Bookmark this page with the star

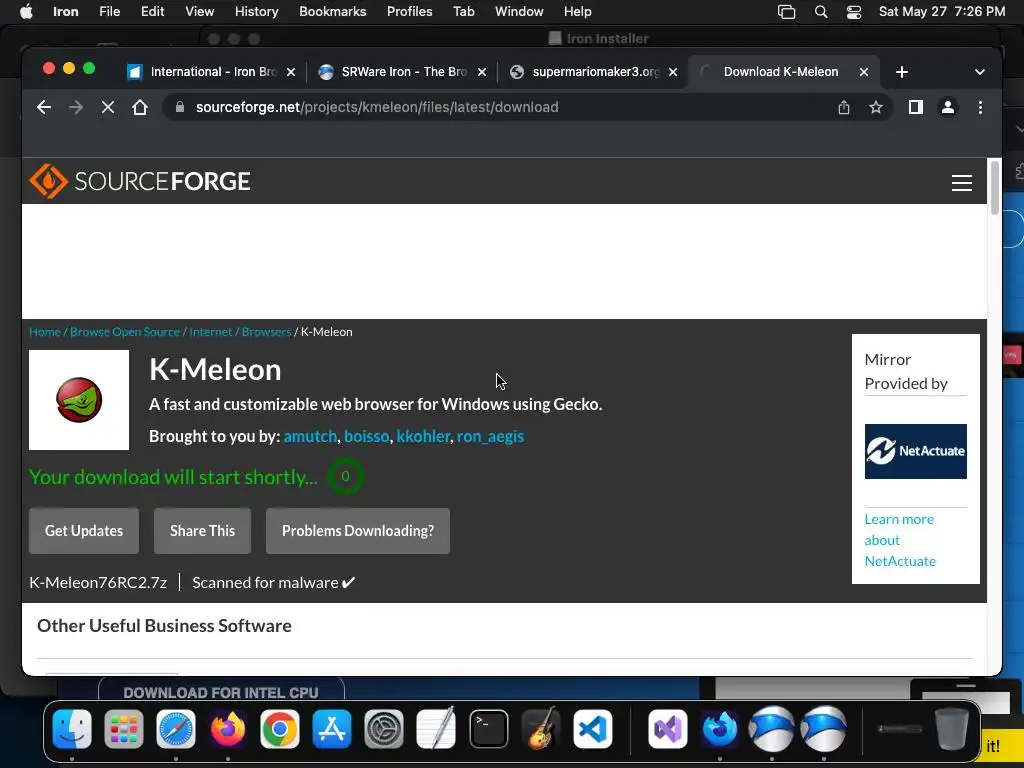pos(876,107)
